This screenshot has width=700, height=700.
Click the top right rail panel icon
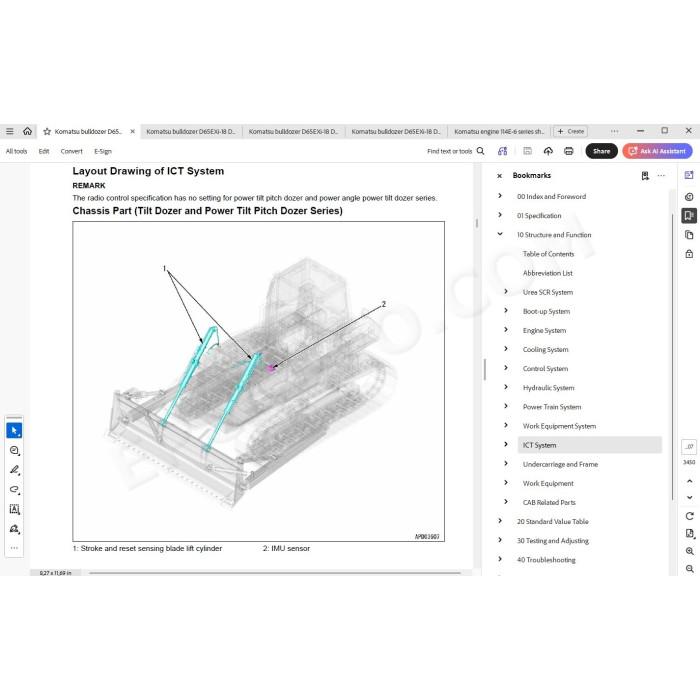(x=689, y=175)
